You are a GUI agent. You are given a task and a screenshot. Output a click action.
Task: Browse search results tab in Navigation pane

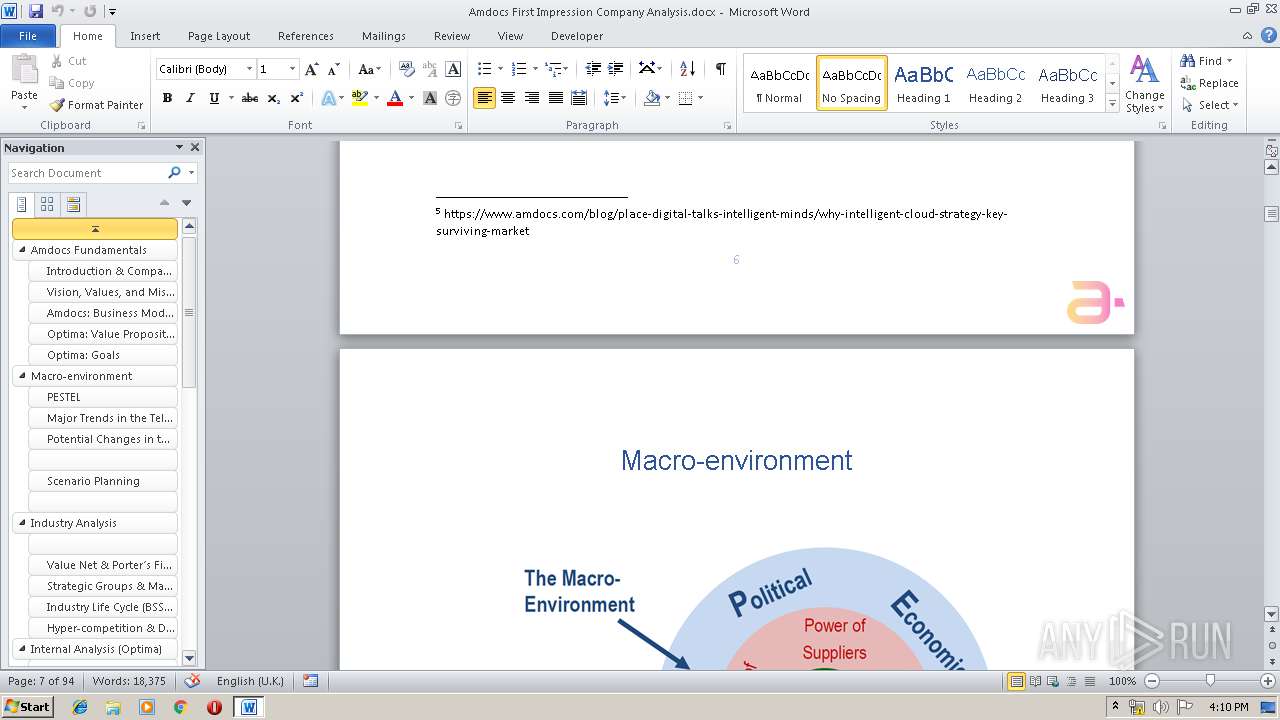point(73,204)
